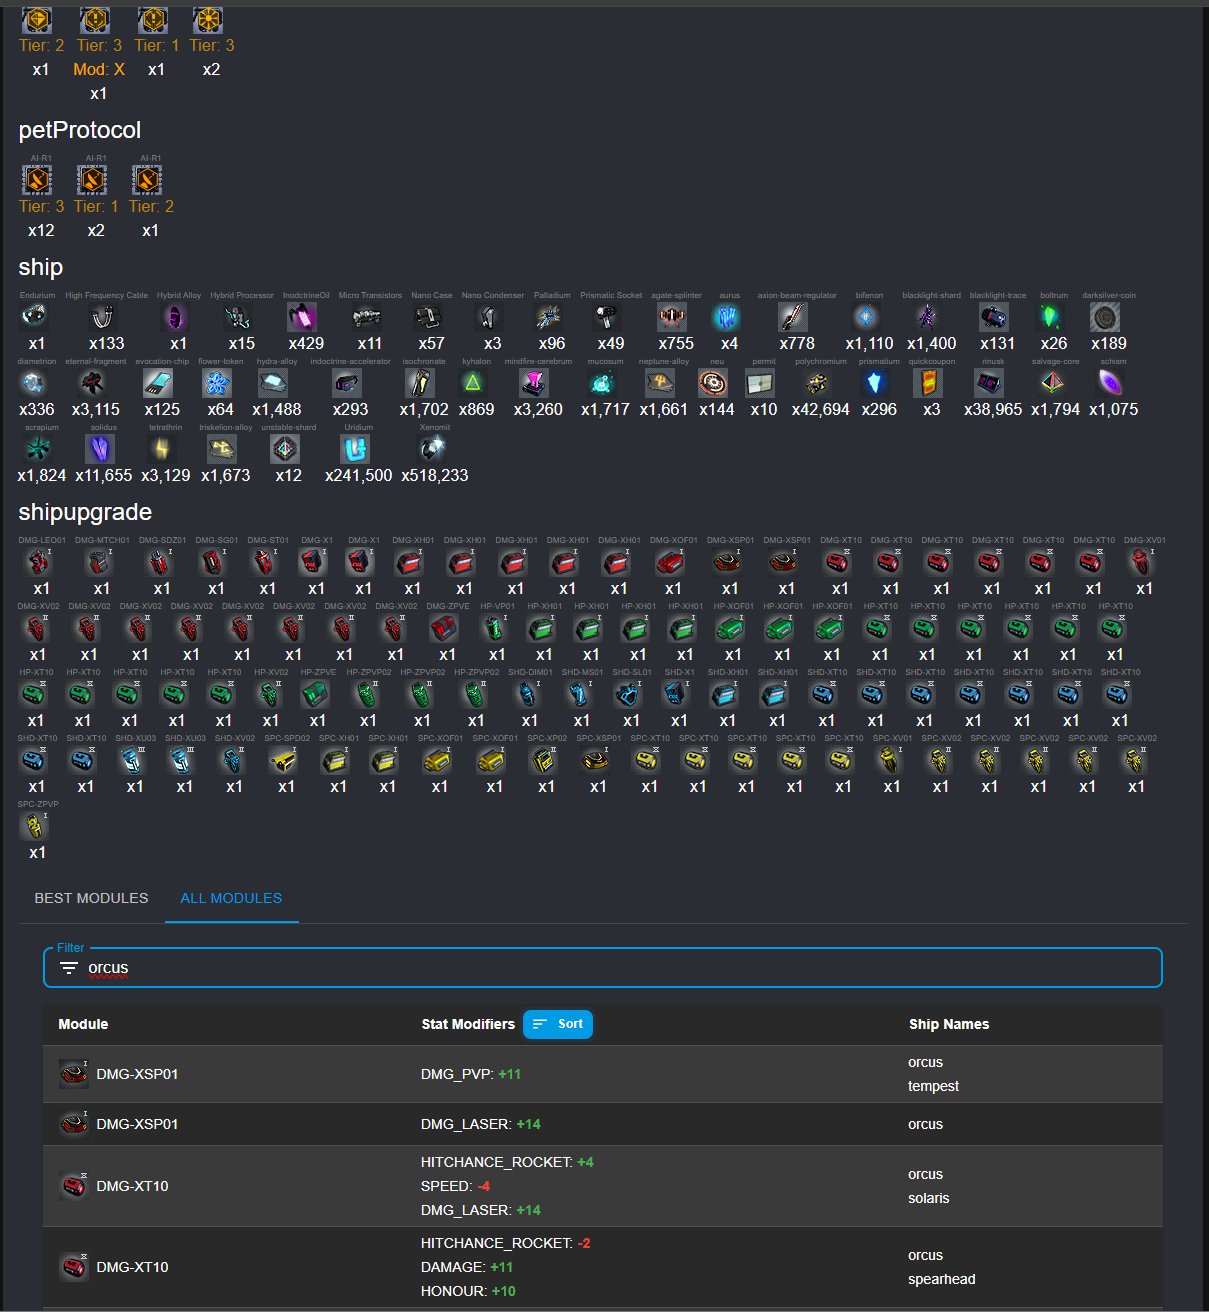Image resolution: width=1209 pixels, height=1312 pixels.
Task: Click the darksilver-coin item icon
Action: pyautogui.click(x=1106, y=317)
